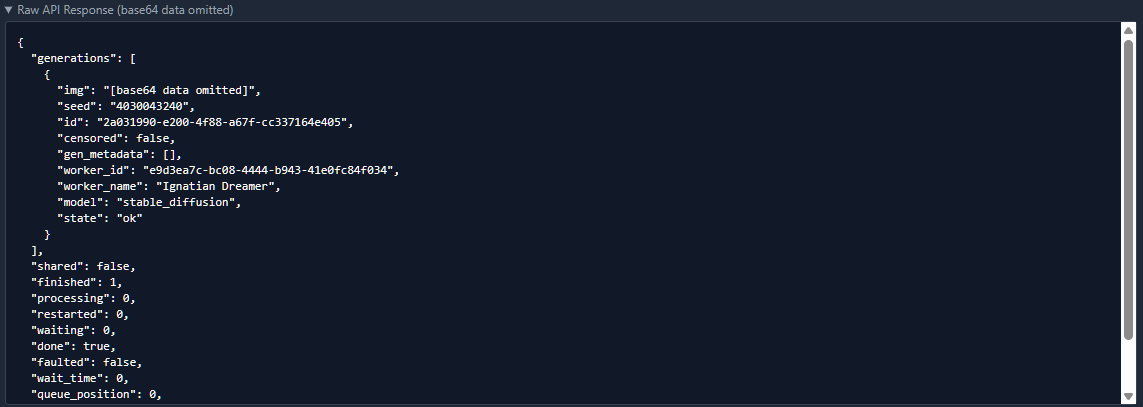Image resolution: width=1143 pixels, height=407 pixels.
Task: Click the seed value 4030043240
Action: pyautogui.click(x=150, y=106)
